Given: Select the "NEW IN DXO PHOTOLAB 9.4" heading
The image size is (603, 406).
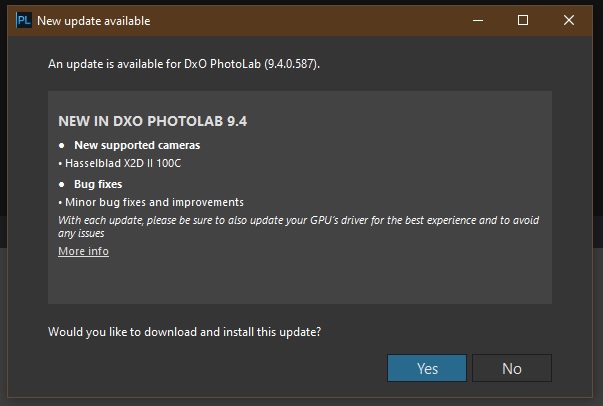Looking at the screenshot, I should pyautogui.click(x=152, y=122).
